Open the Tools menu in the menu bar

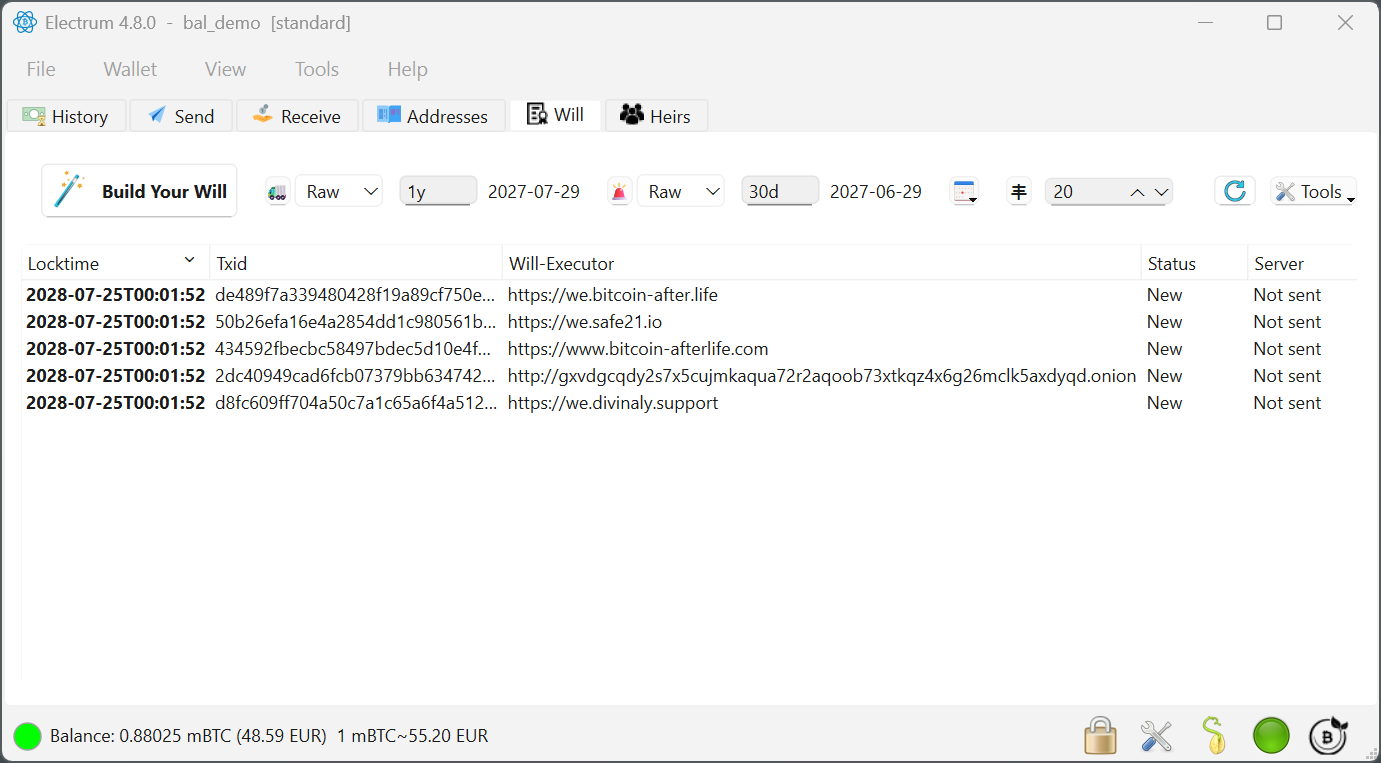(x=317, y=69)
